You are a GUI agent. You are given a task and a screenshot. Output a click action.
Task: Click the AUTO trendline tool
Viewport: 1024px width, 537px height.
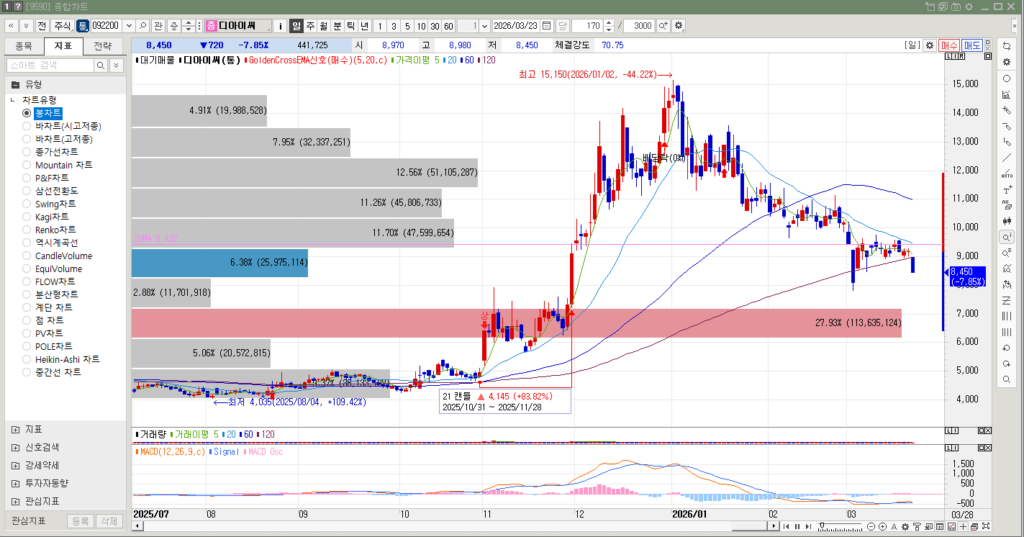(x=1006, y=174)
